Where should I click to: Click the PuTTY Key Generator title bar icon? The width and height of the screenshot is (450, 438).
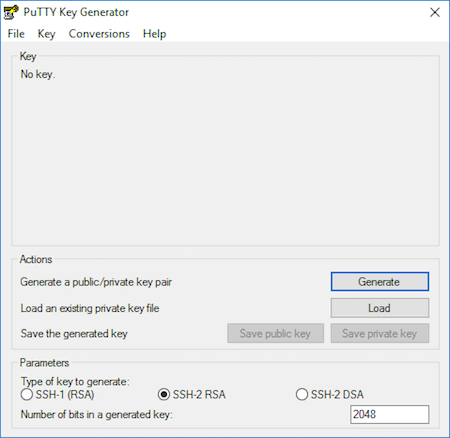point(11,12)
